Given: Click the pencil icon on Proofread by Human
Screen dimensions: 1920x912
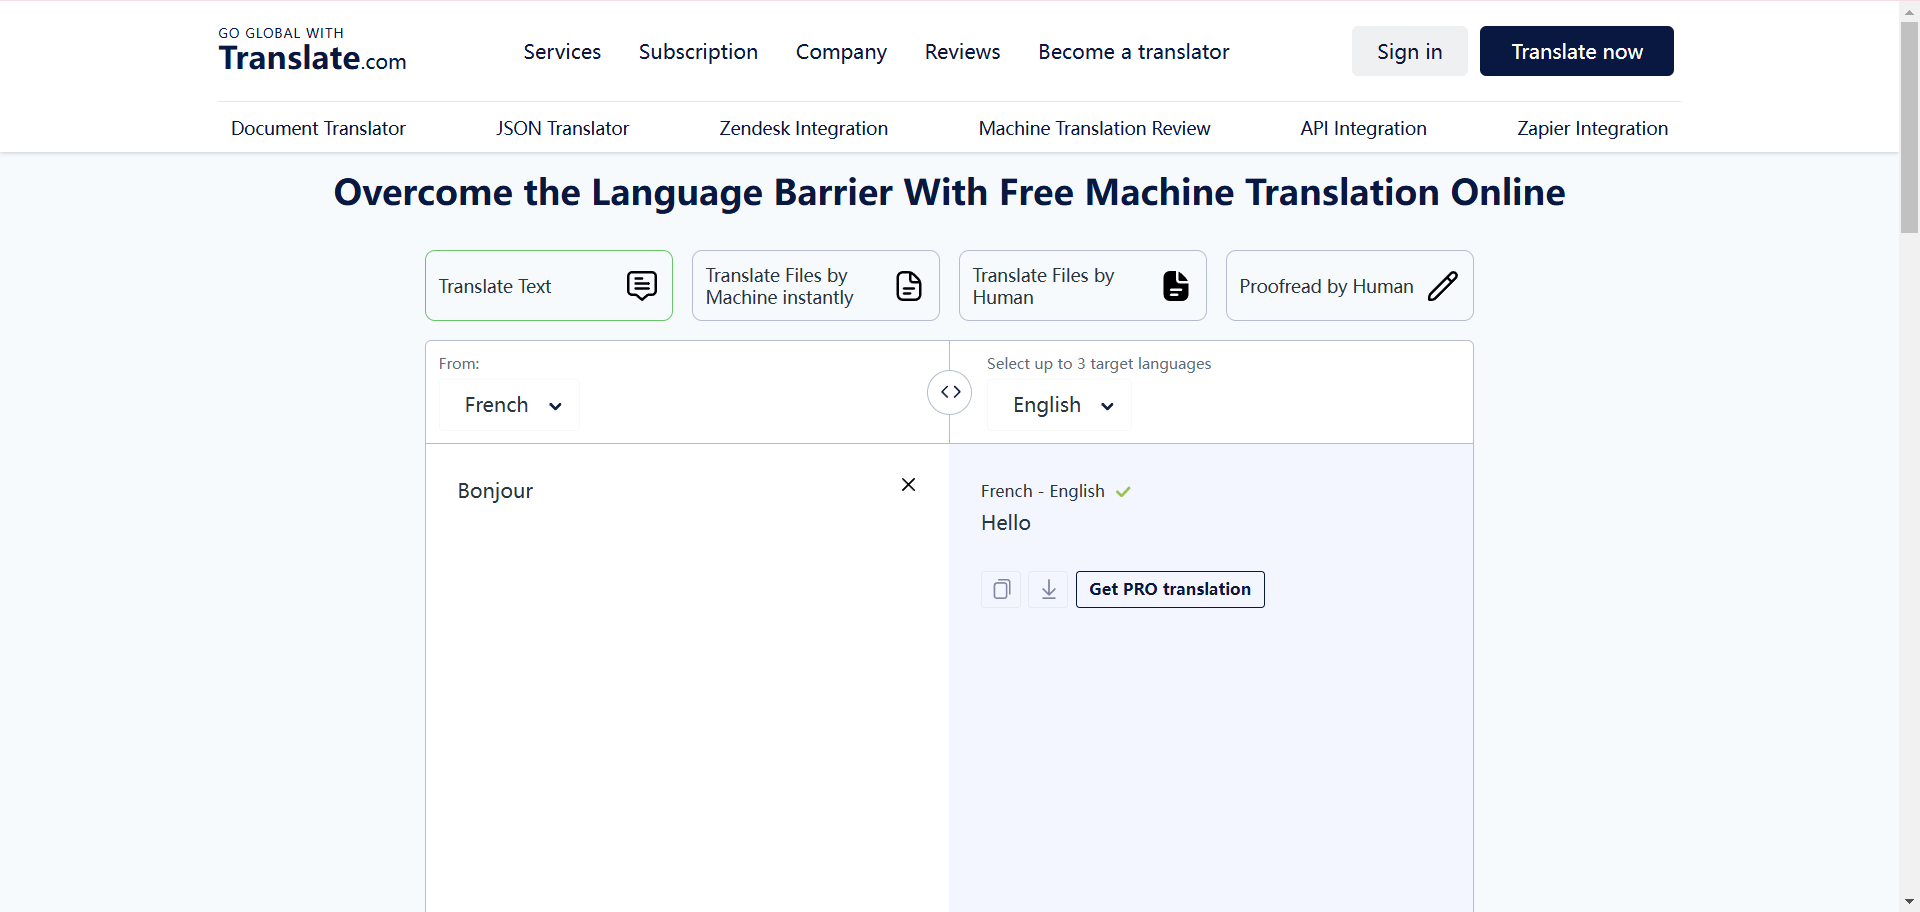Looking at the screenshot, I should (x=1443, y=286).
